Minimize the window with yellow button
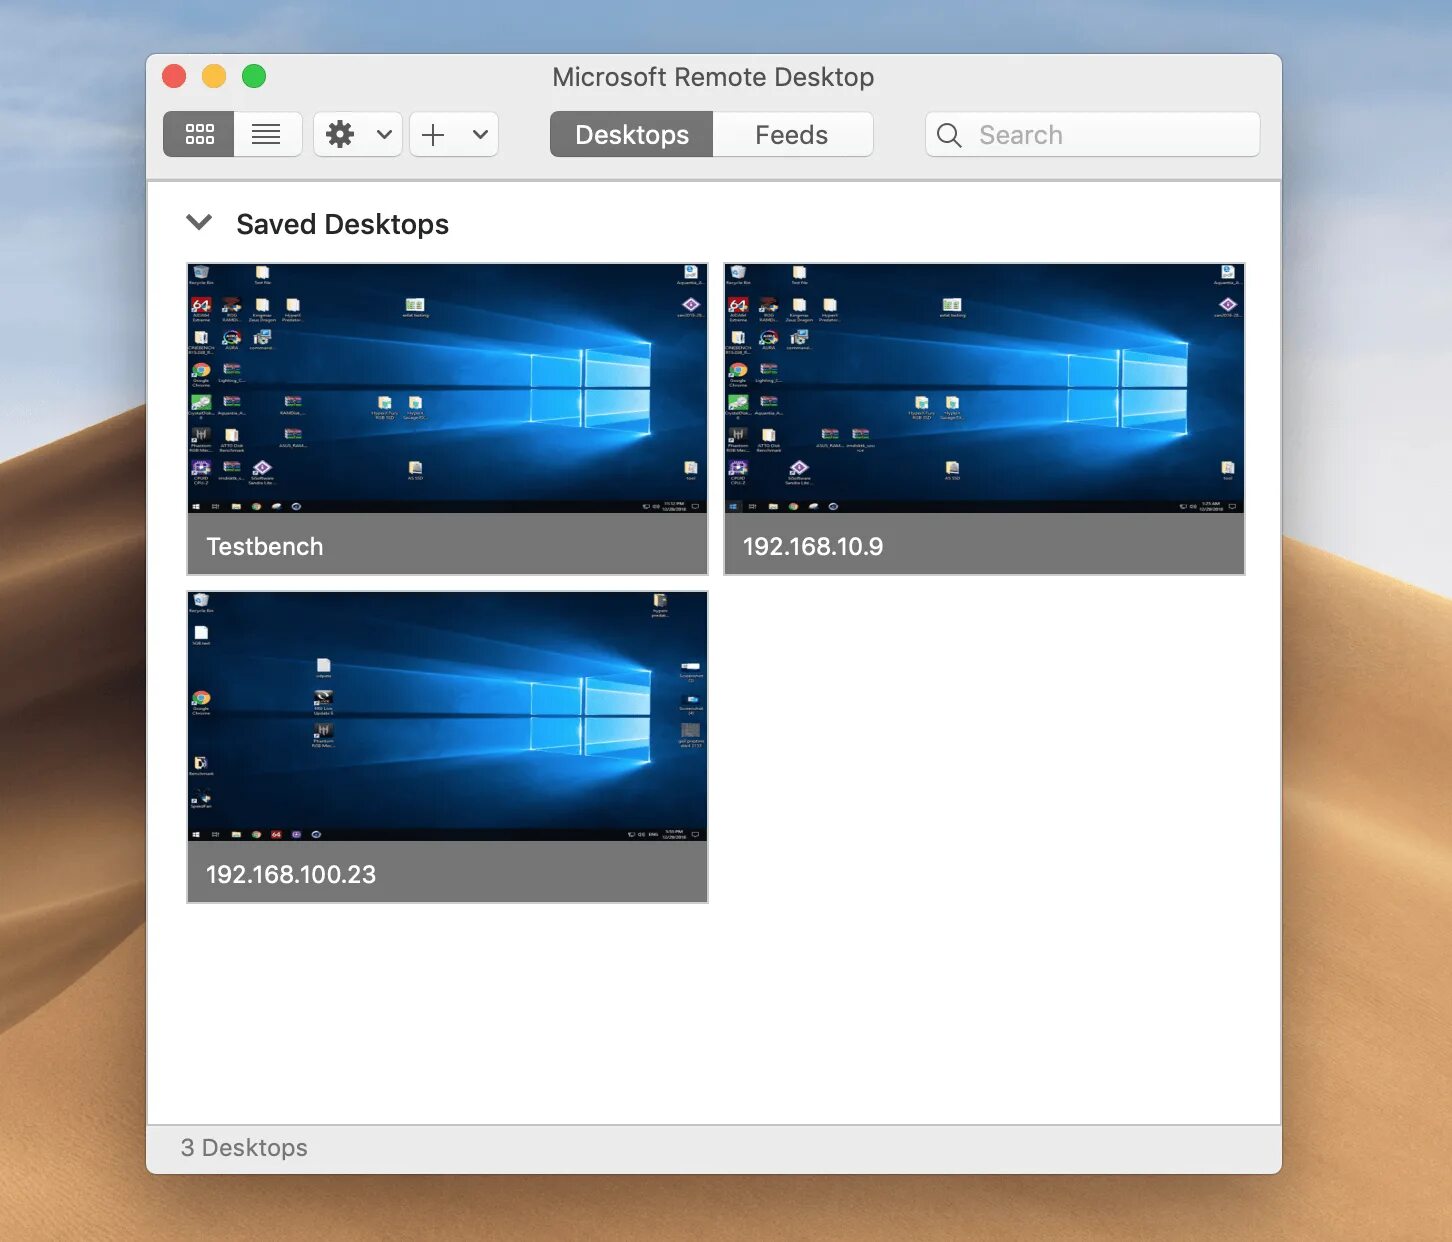This screenshot has width=1452, height=1242. tap(214, 76)
